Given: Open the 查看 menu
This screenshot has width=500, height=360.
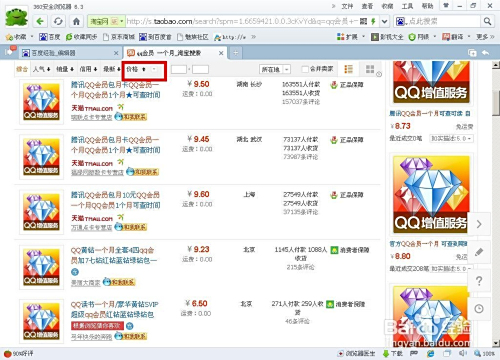Looking at the screenshot, I should point(367,6).
